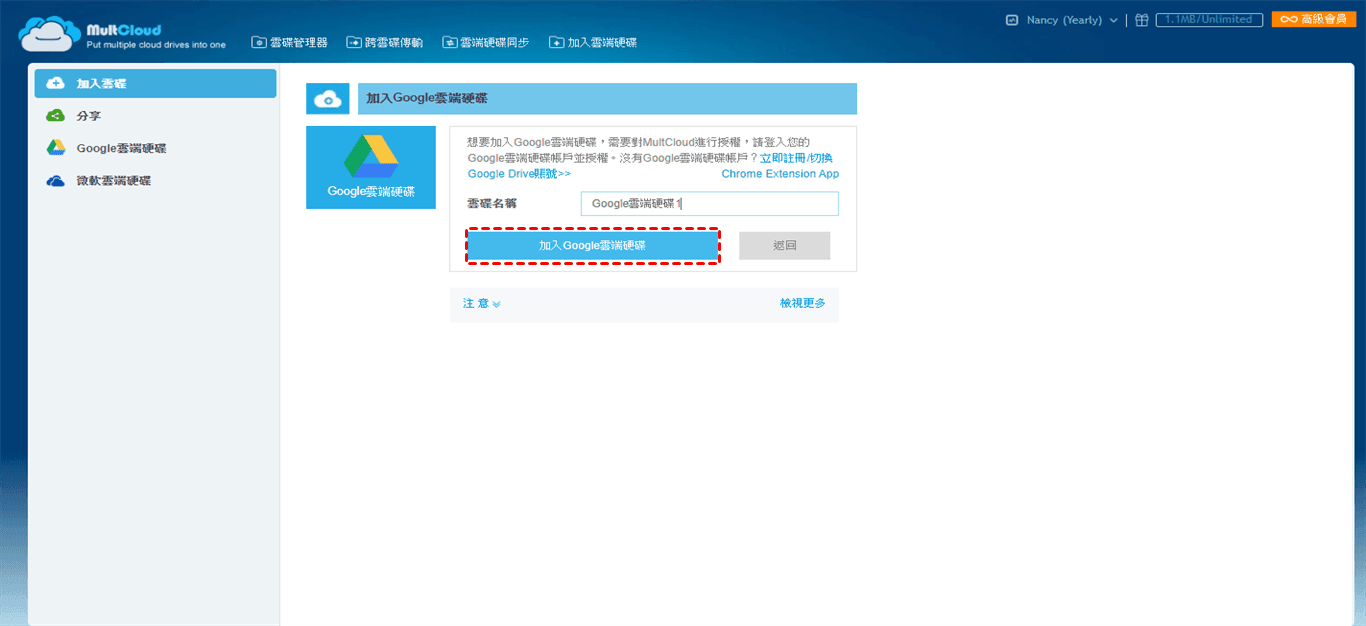Open the 雲端硬碟同步 menu

tap(486, 42)
